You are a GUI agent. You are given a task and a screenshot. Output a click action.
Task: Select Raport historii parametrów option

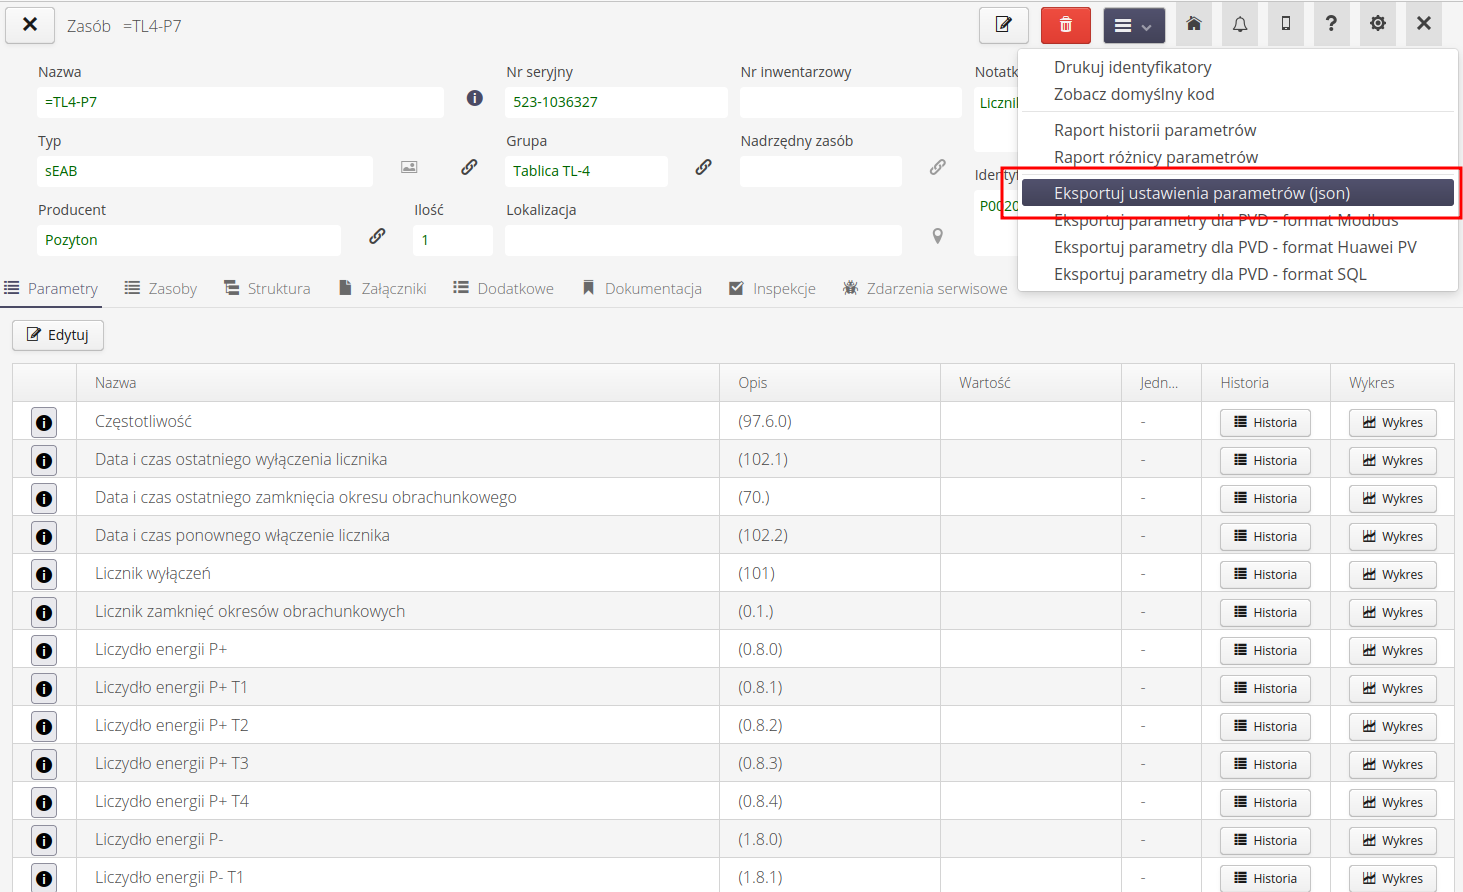click(x=1154, y=130)
